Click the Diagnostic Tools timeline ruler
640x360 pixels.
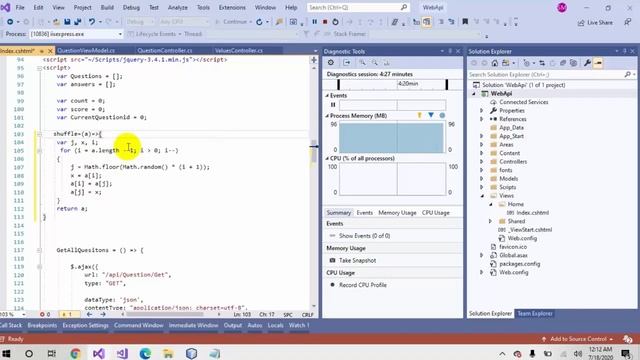pyautogui.click(x=392, y=84)
